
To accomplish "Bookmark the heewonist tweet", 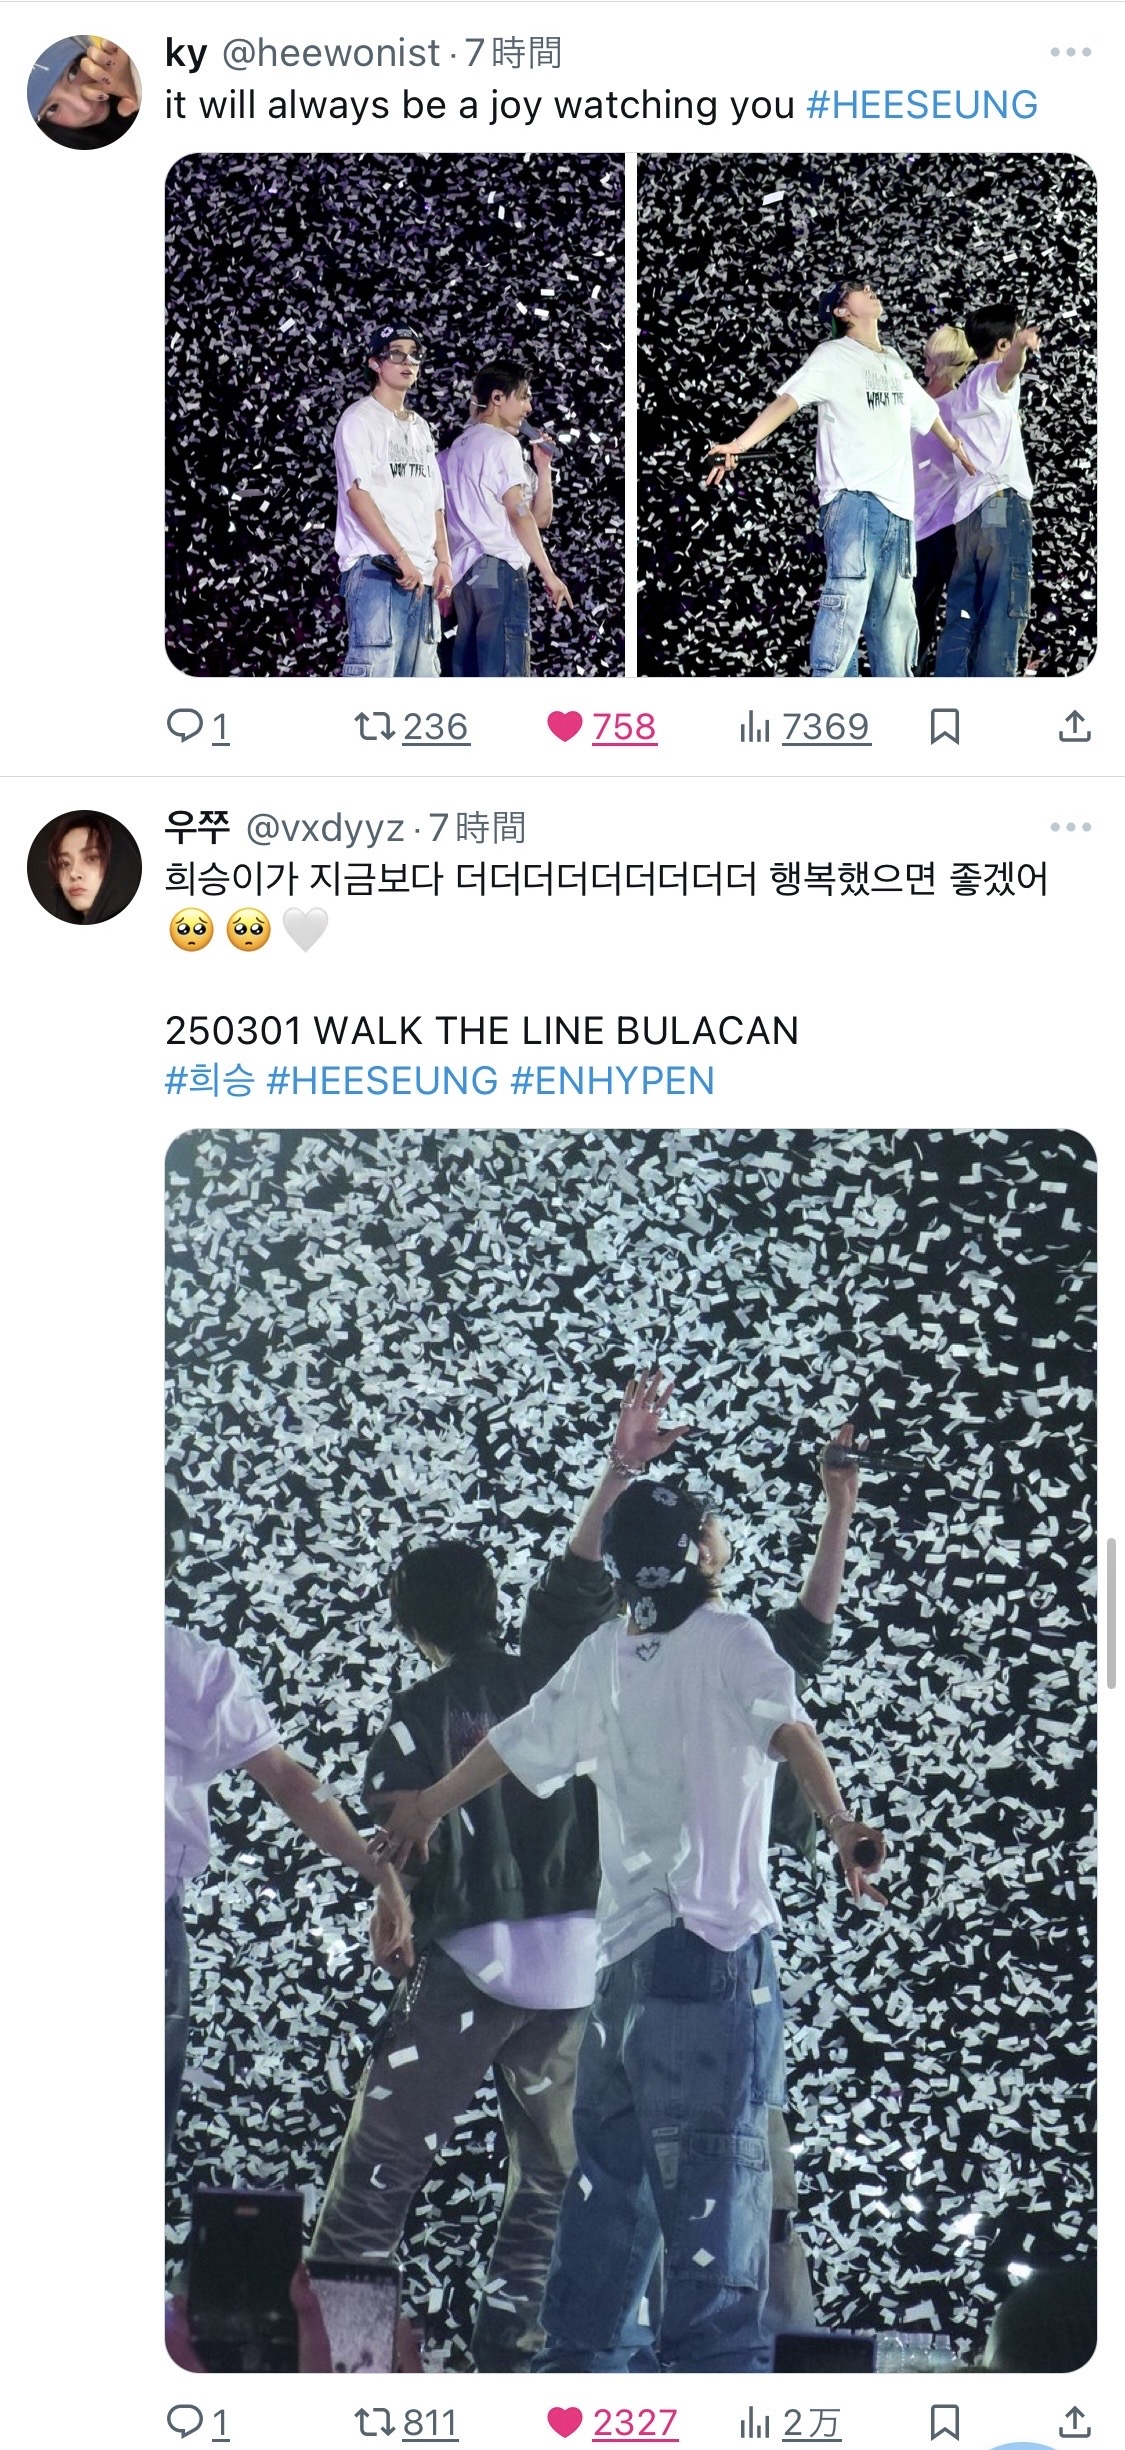I will pyautogui.click(x=944, y=726).
